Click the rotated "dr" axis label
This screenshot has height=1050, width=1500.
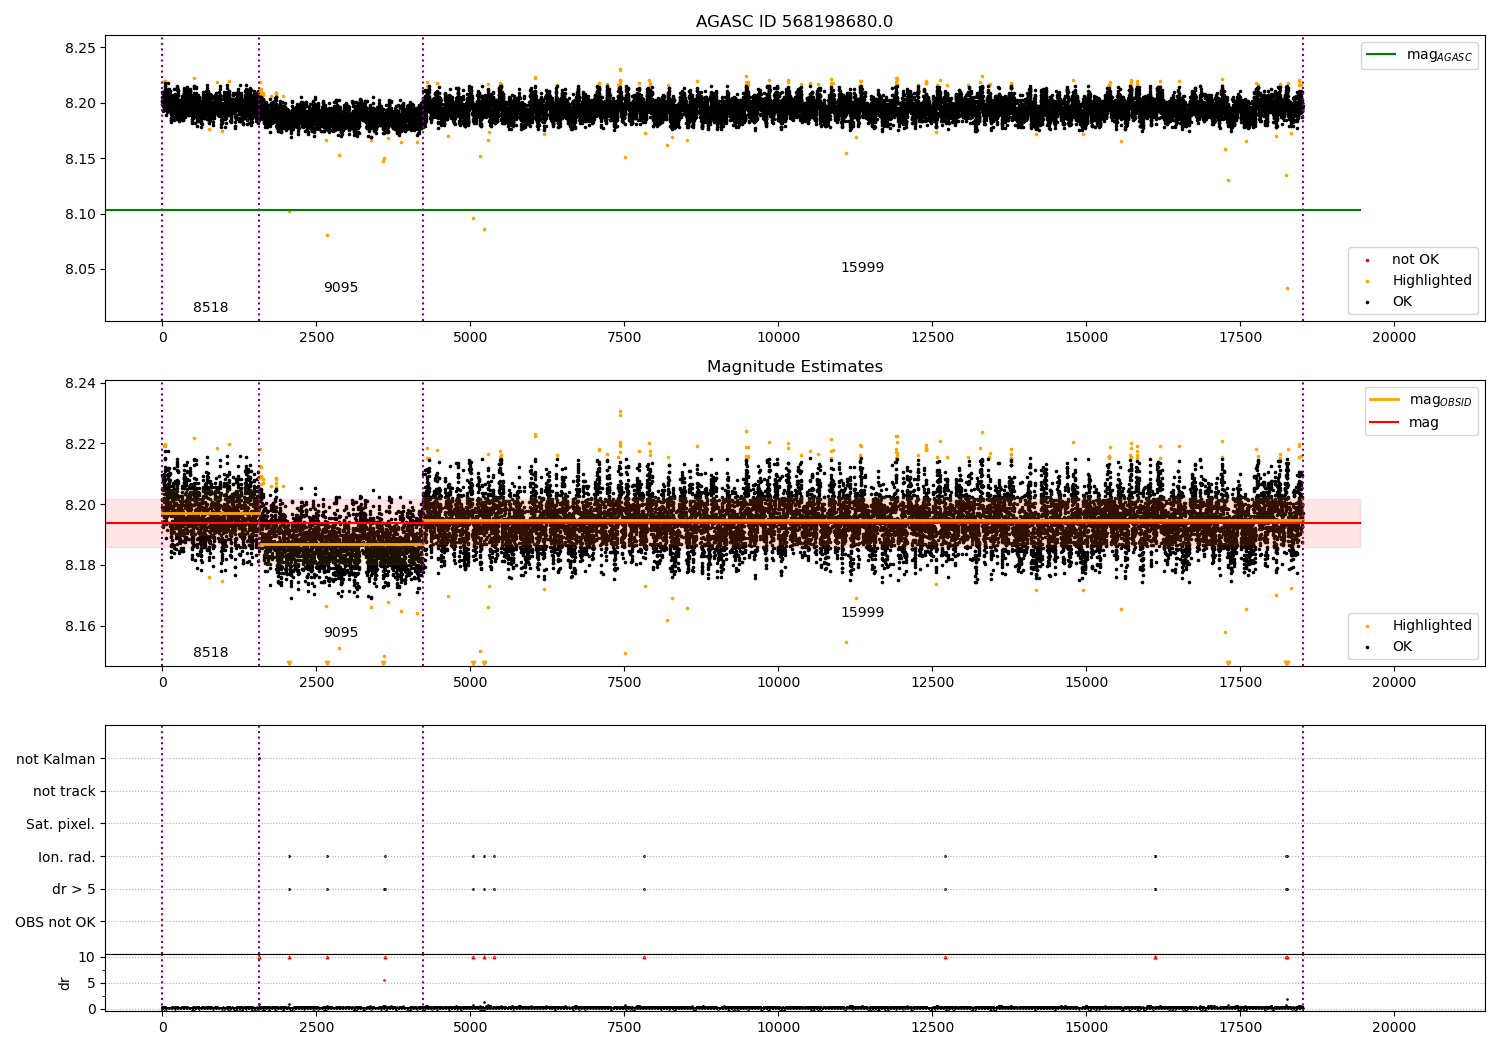pyautogui.click(x=65, y=983)
